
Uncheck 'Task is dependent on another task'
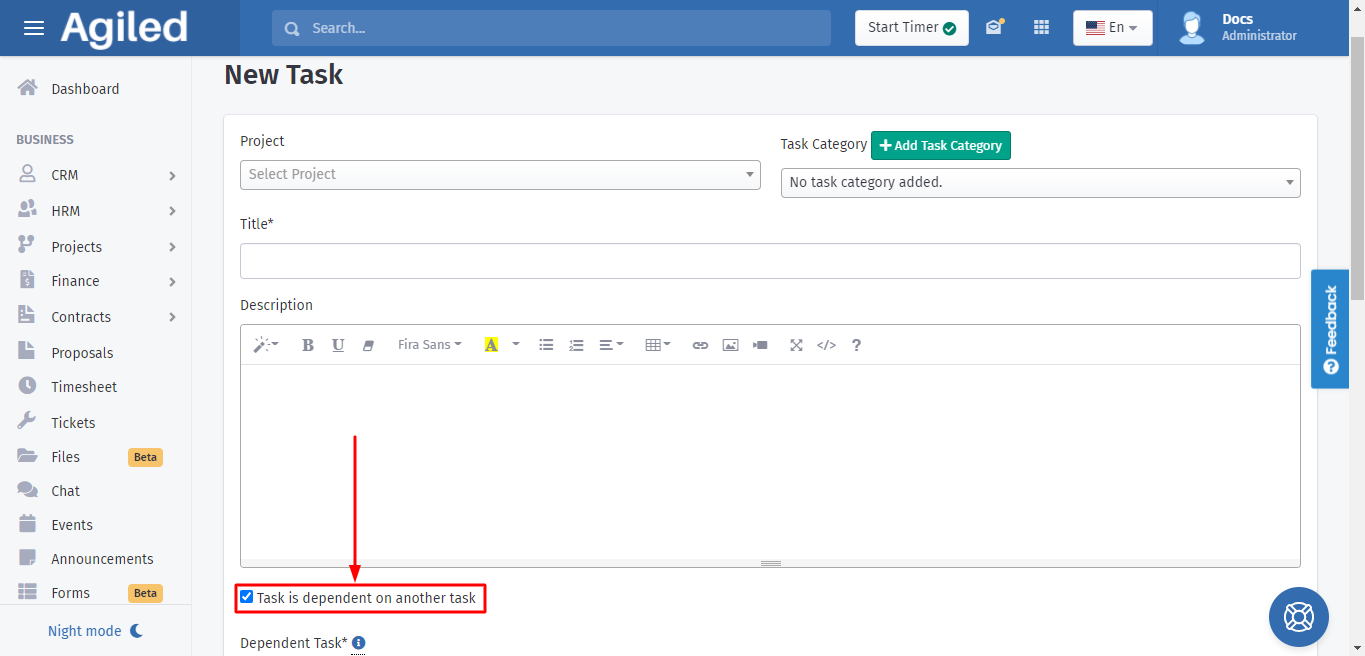point(247,597)
